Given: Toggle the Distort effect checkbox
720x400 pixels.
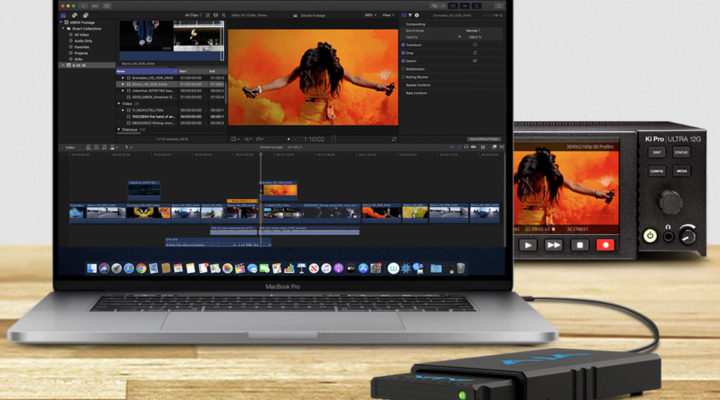Looking at the screenshot, I should tap(403, 61).
